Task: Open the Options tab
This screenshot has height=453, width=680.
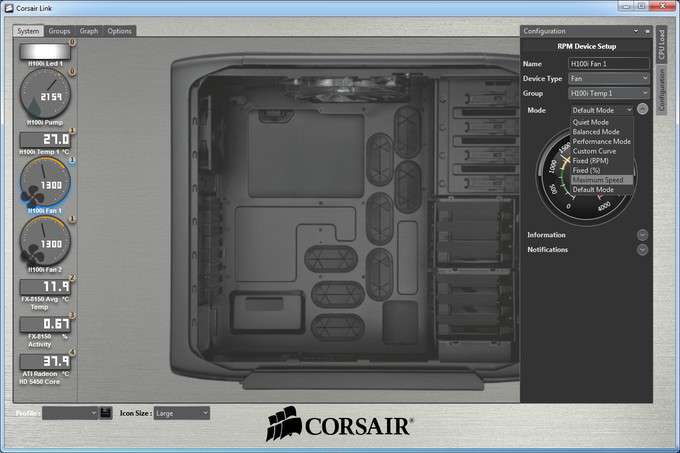Action: tap(119, 31)
